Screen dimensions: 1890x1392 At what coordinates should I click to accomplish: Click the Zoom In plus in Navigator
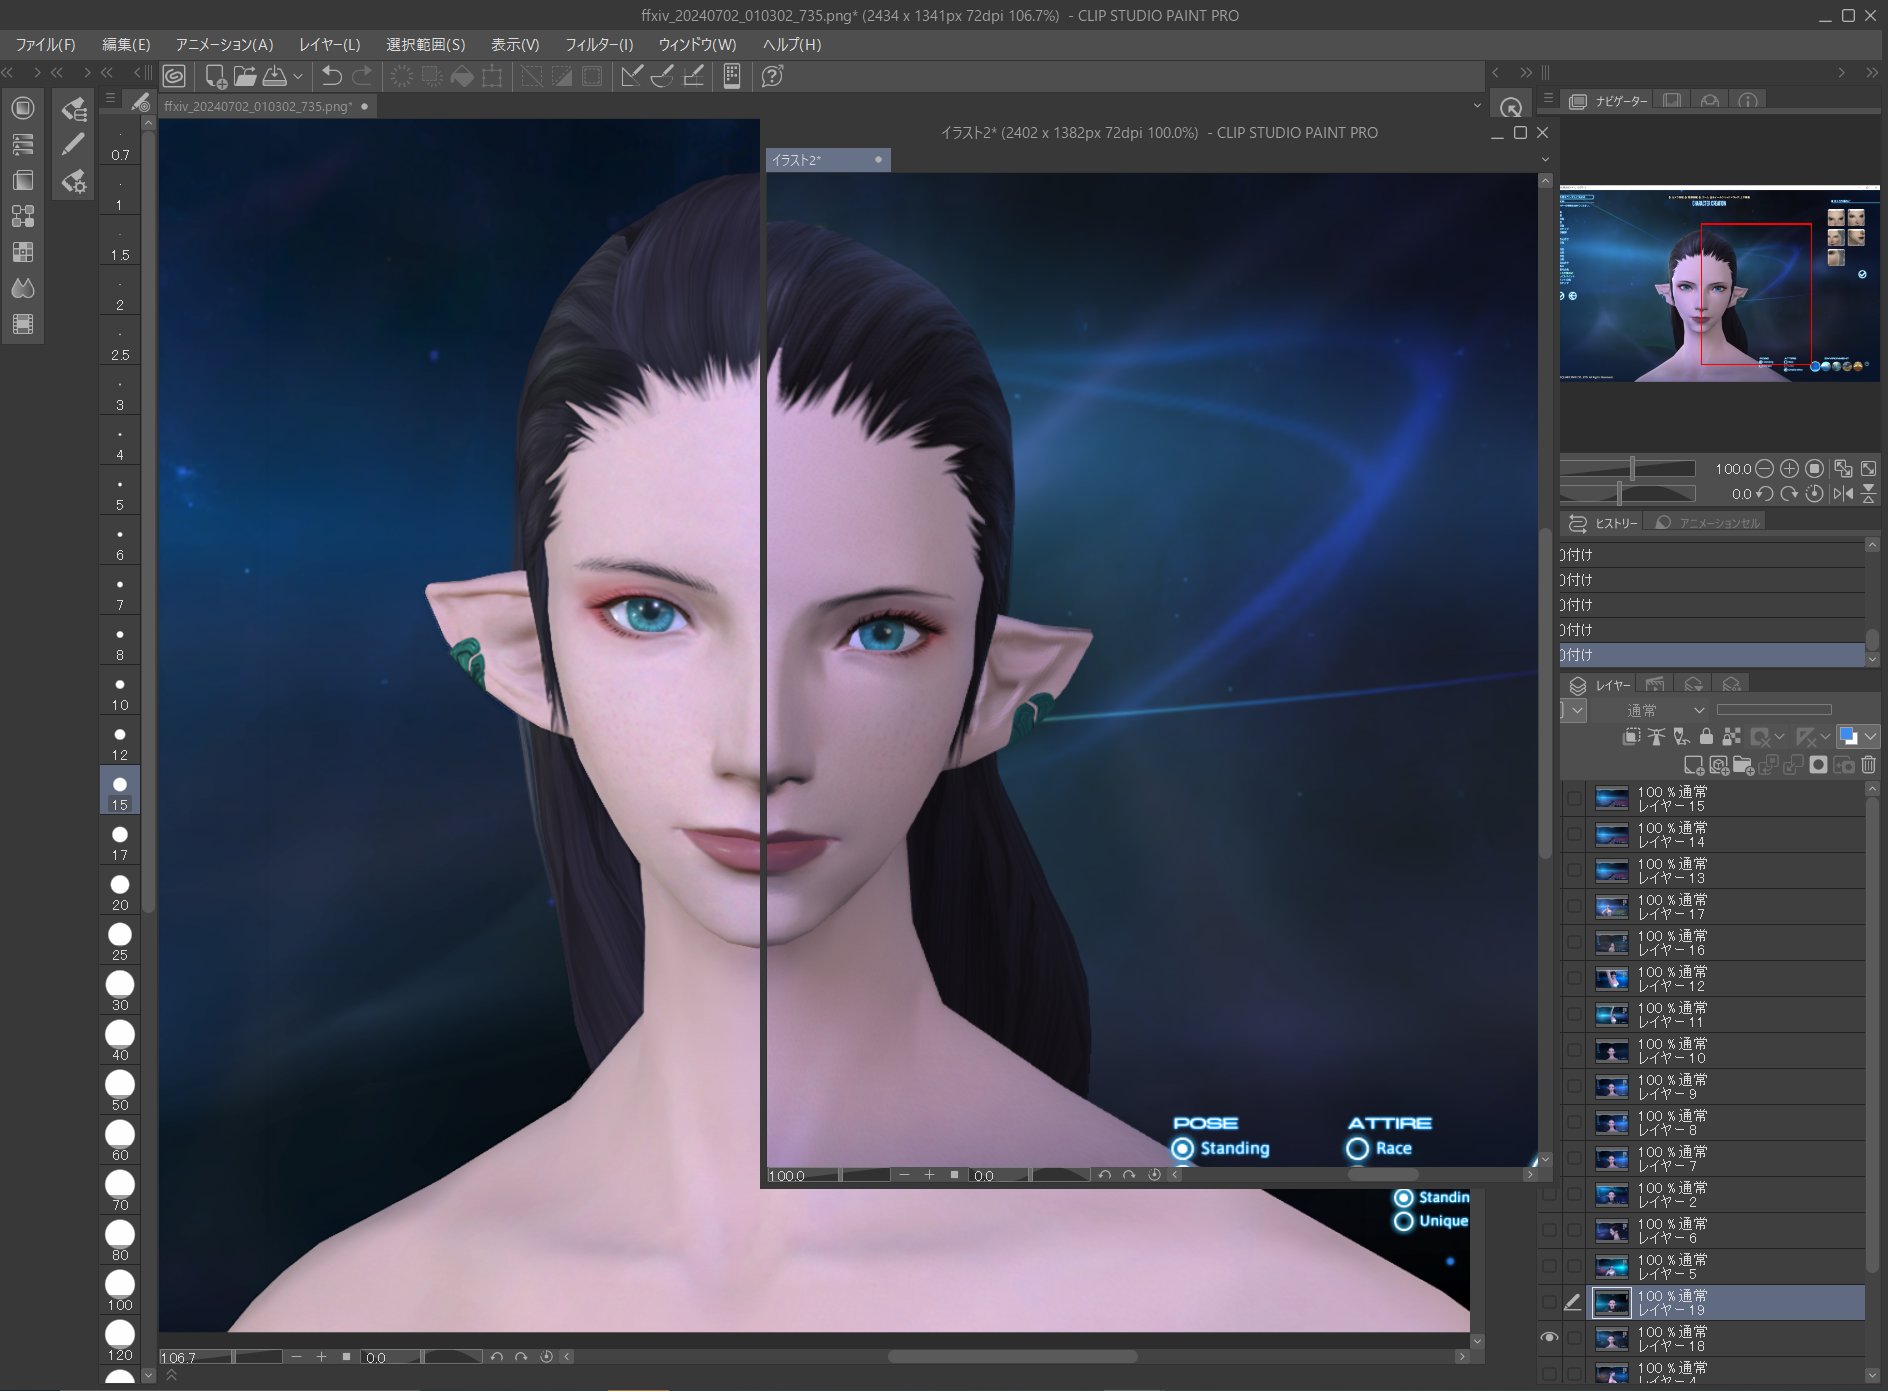[1790, 468]
